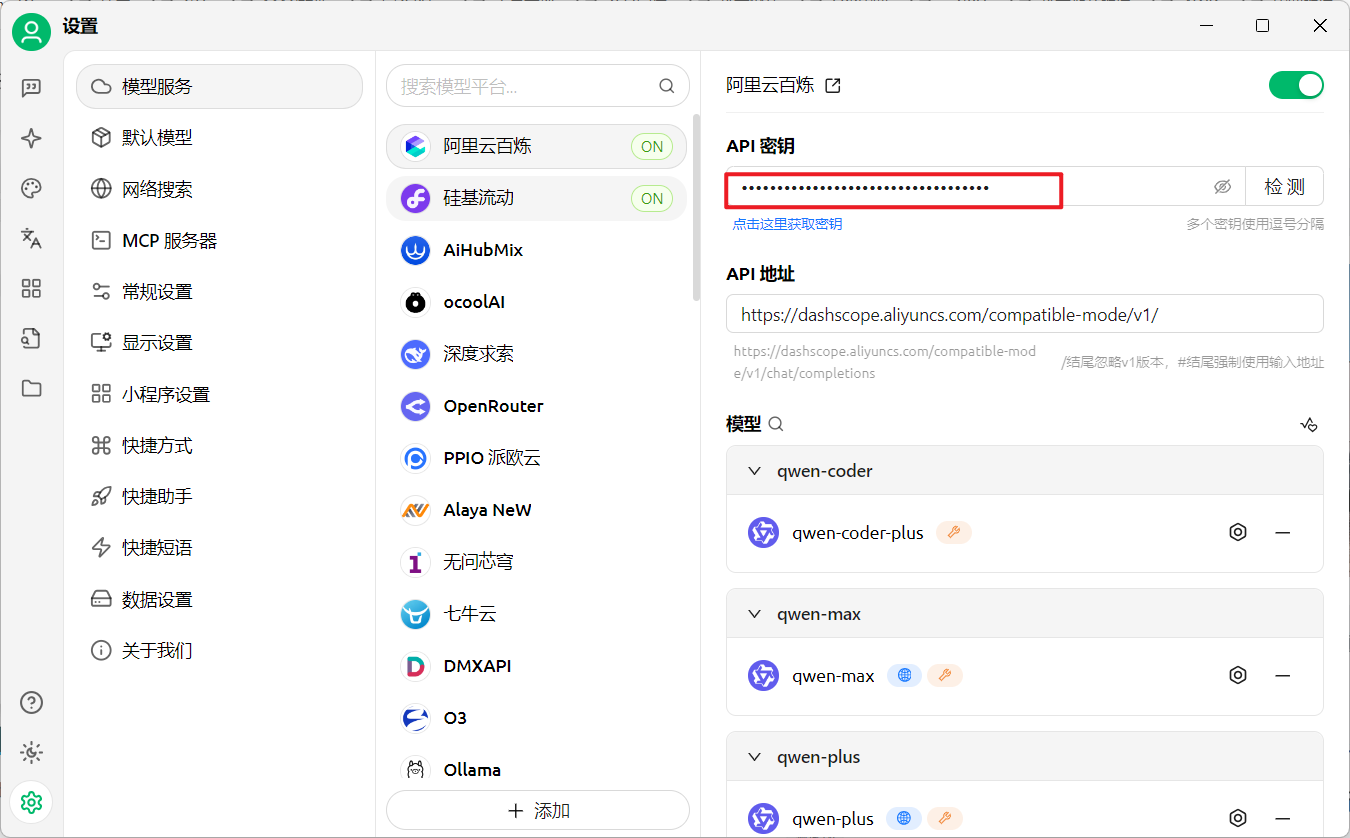Open the agents sparkle icon in sidebar
The image size is (1350, 838).
pos(31,139)
